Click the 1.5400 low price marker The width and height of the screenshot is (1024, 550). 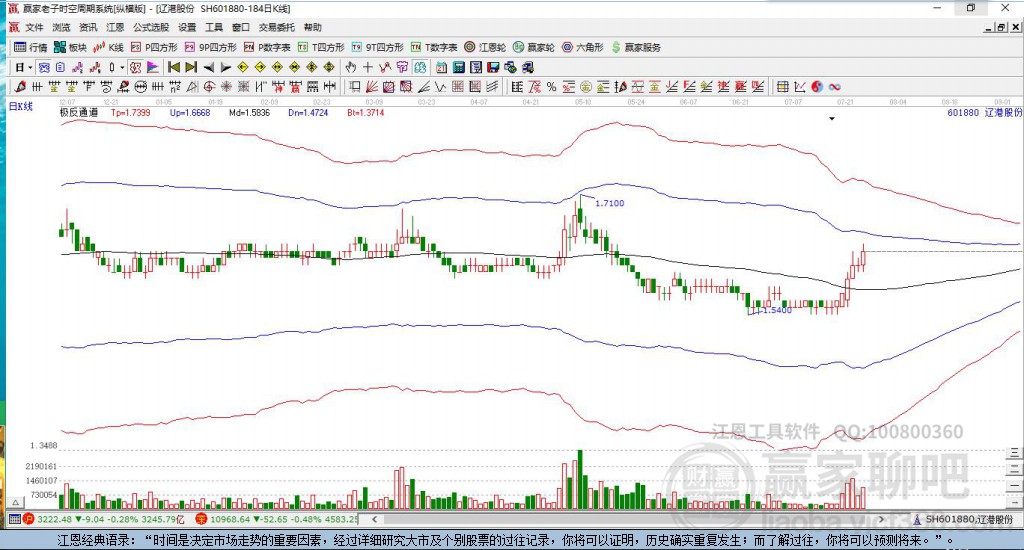(777, 310)
